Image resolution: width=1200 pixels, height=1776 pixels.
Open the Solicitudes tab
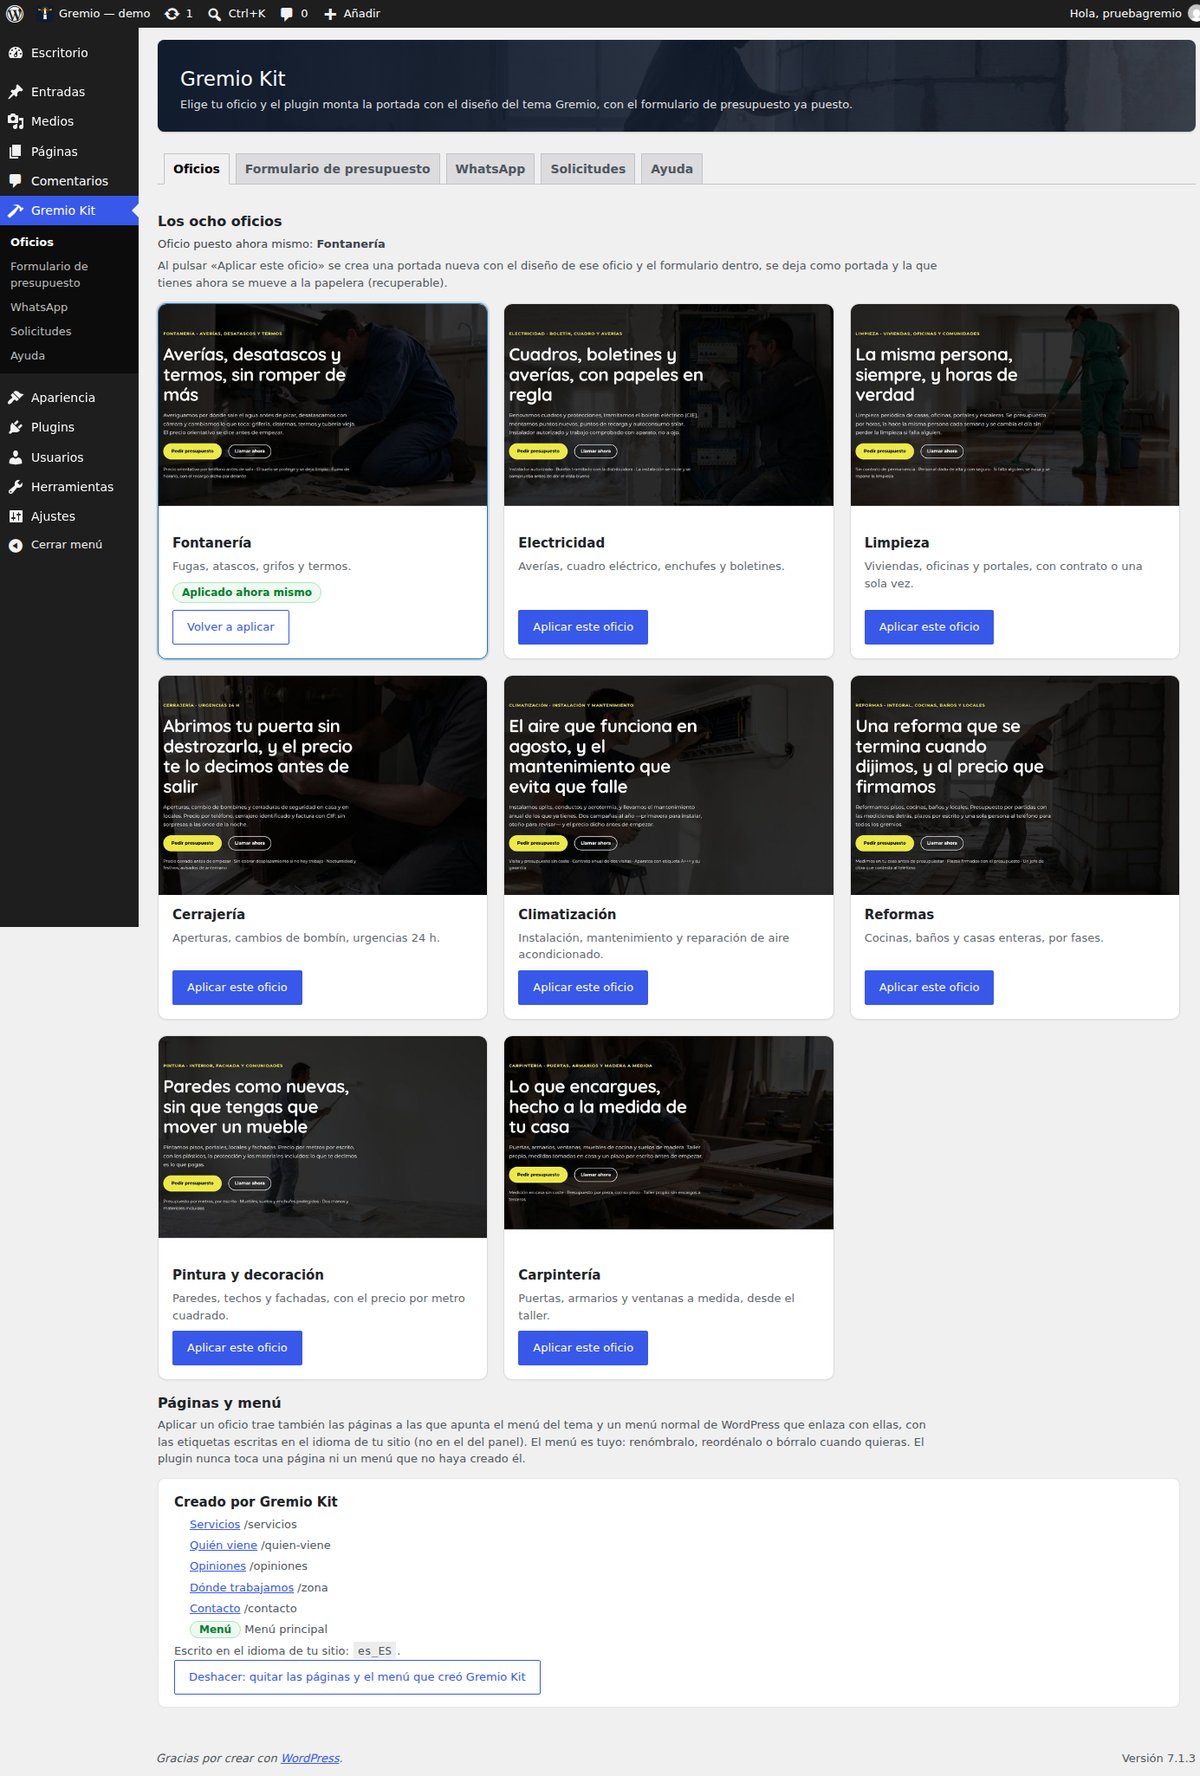(x=588, y=169)
